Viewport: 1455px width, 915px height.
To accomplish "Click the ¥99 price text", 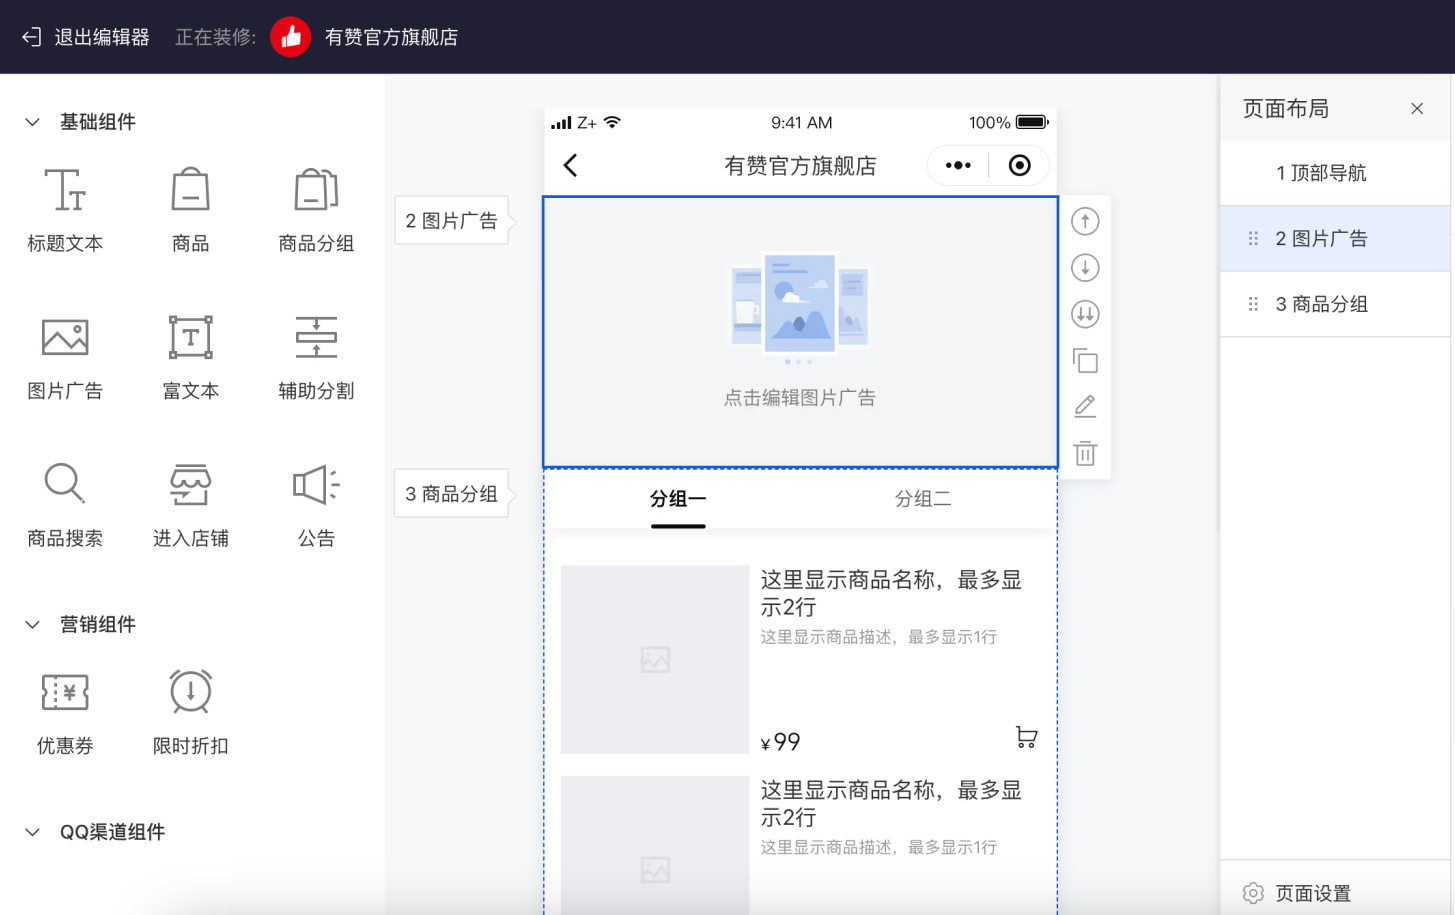I will point(781,742).
